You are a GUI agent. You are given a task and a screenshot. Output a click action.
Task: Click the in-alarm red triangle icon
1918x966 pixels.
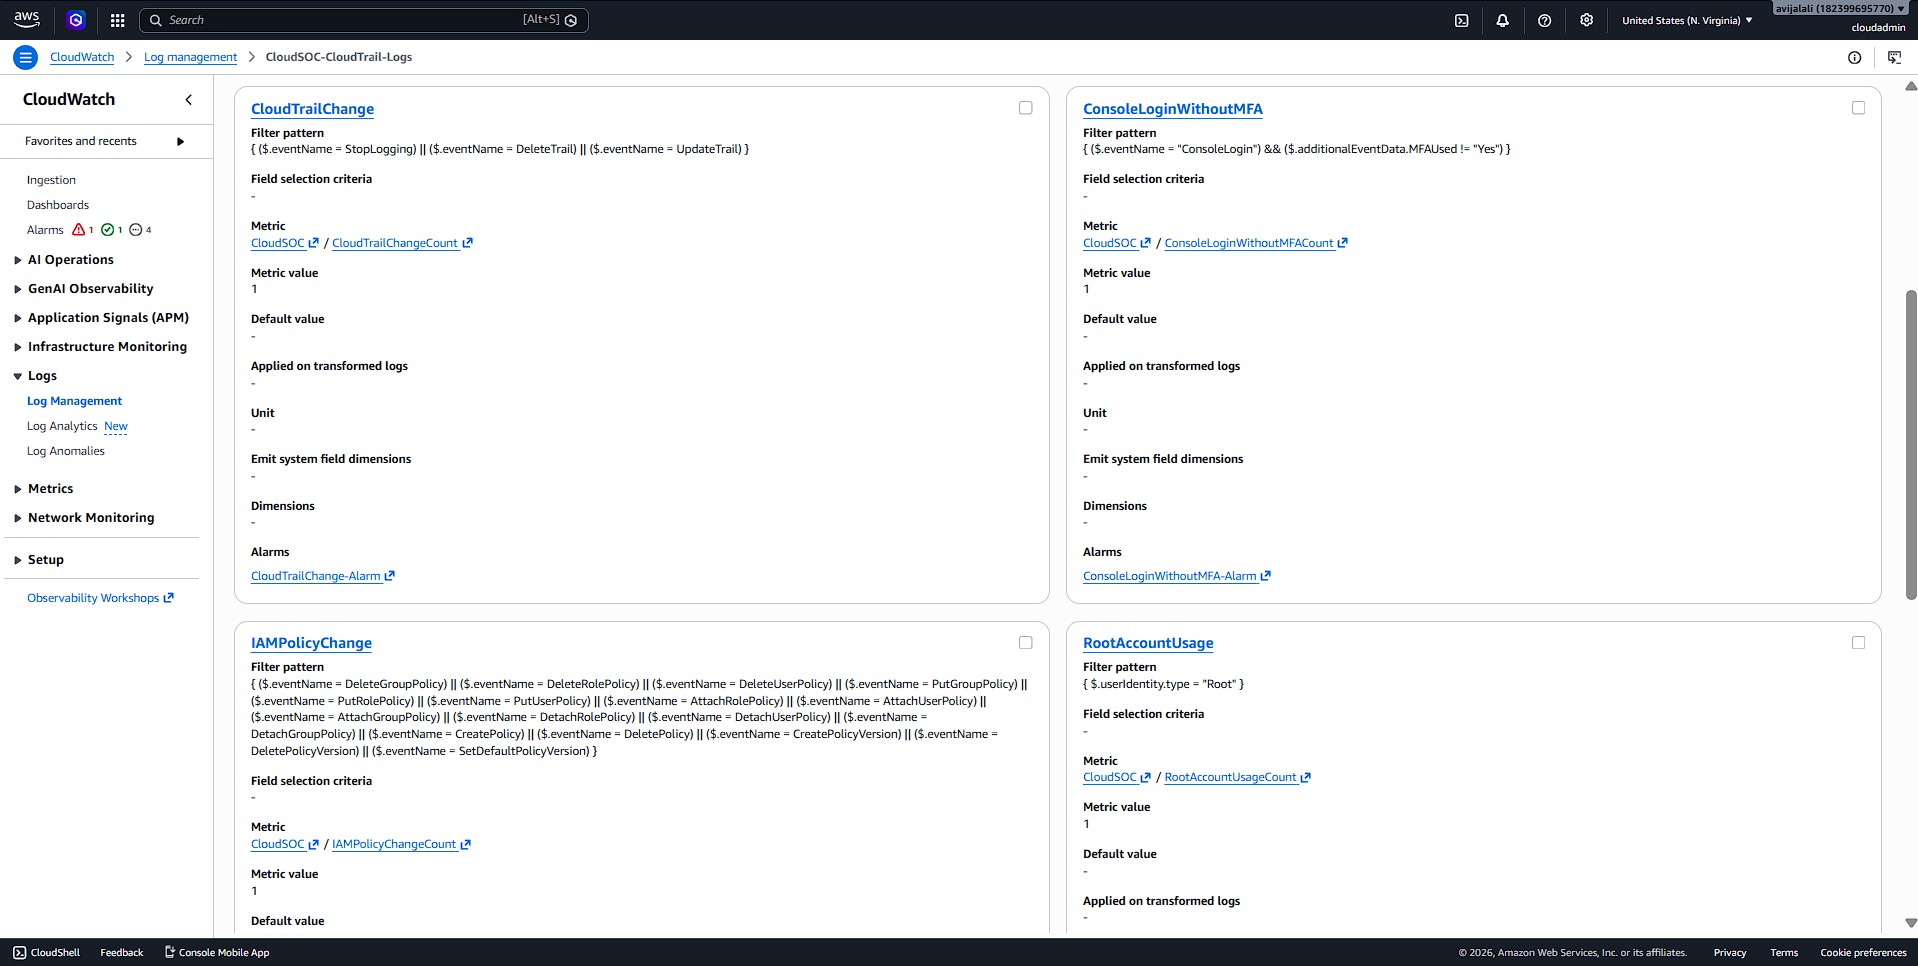click(79, 230)
